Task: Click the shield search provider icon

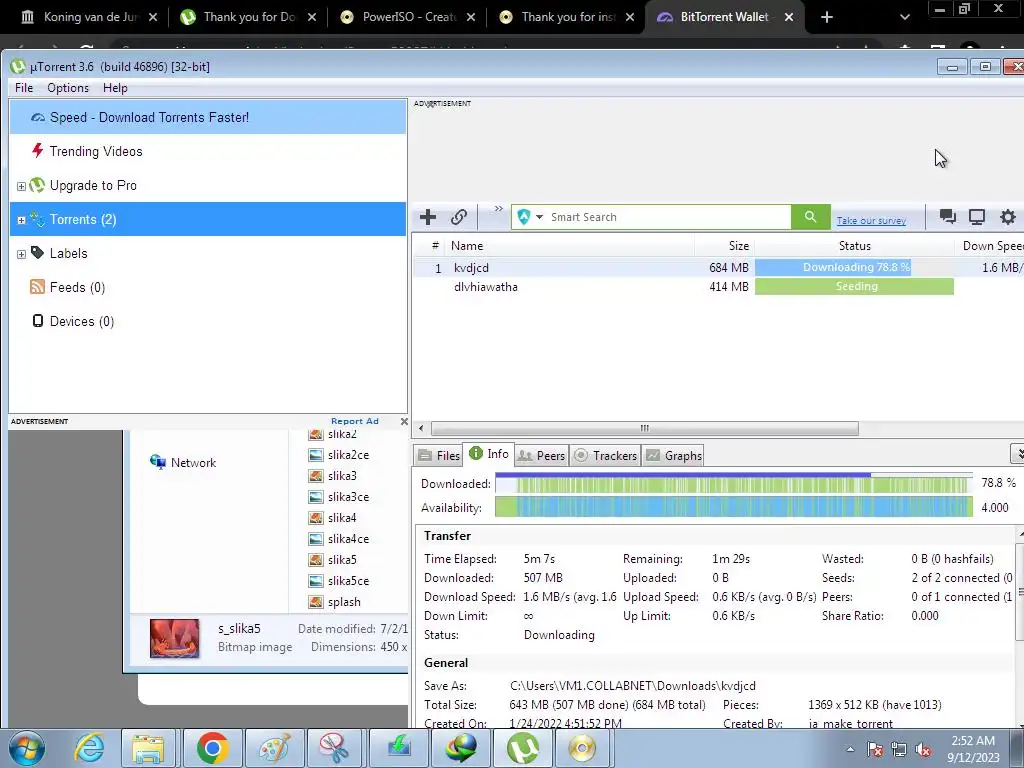Action: point(524,217)
